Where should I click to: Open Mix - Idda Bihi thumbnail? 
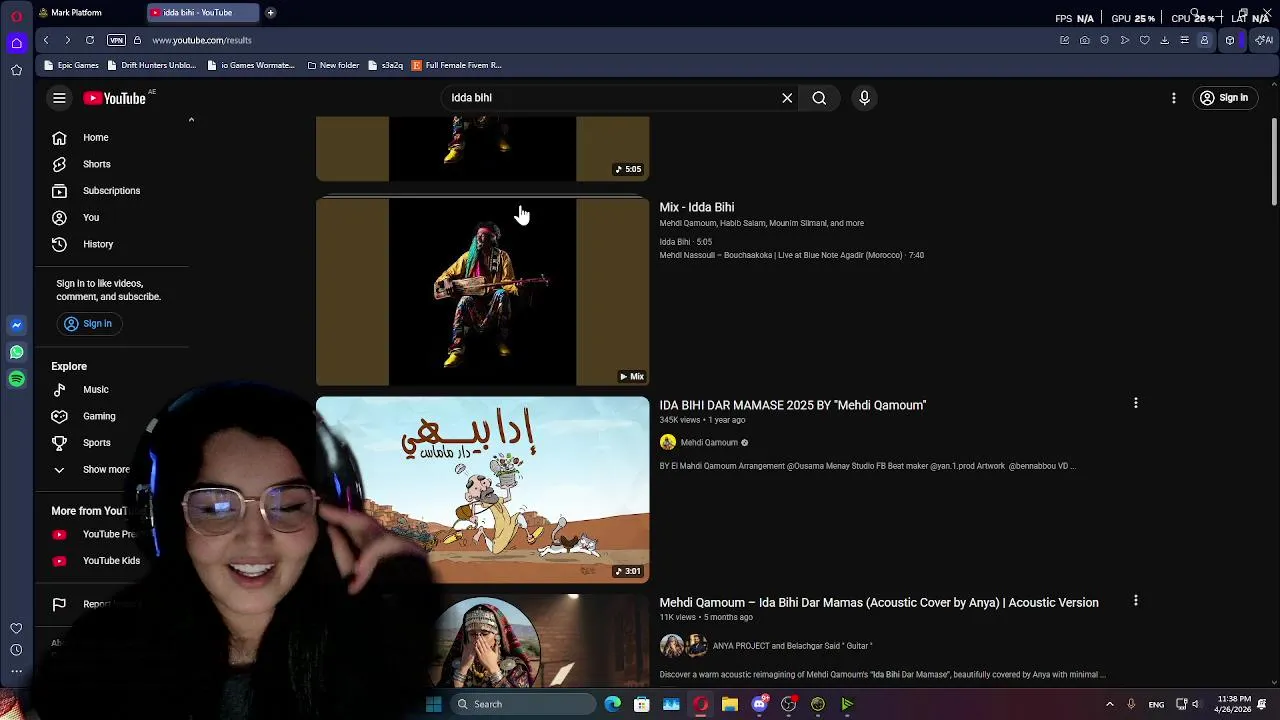(x=482, y=291)
